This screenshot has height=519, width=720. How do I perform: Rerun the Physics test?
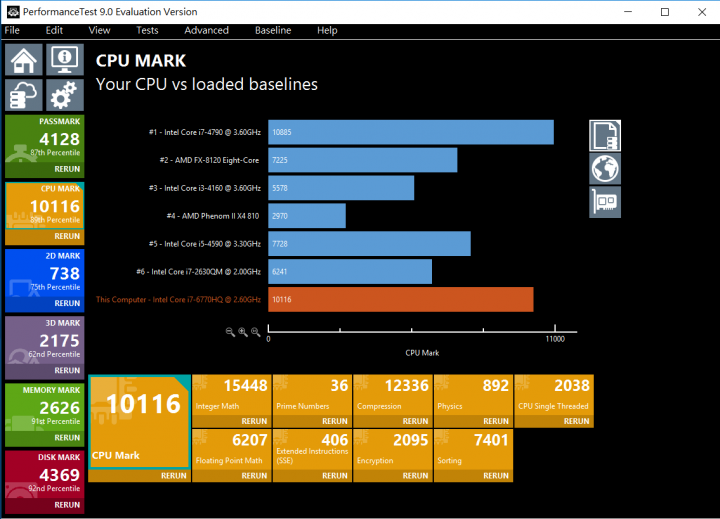click(496, 421)
